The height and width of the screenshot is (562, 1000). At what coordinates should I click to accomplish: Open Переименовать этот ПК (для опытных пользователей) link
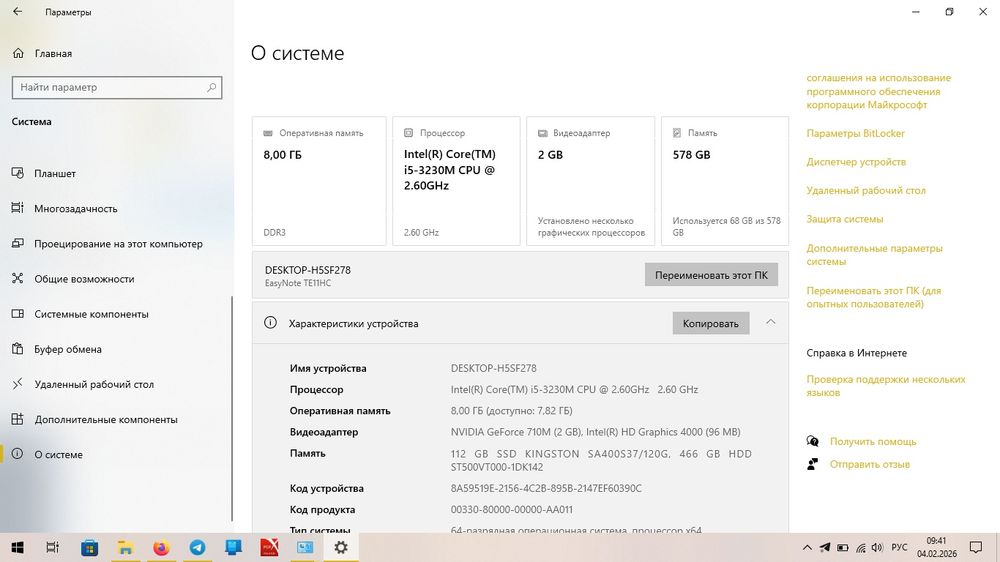point(873,297)
